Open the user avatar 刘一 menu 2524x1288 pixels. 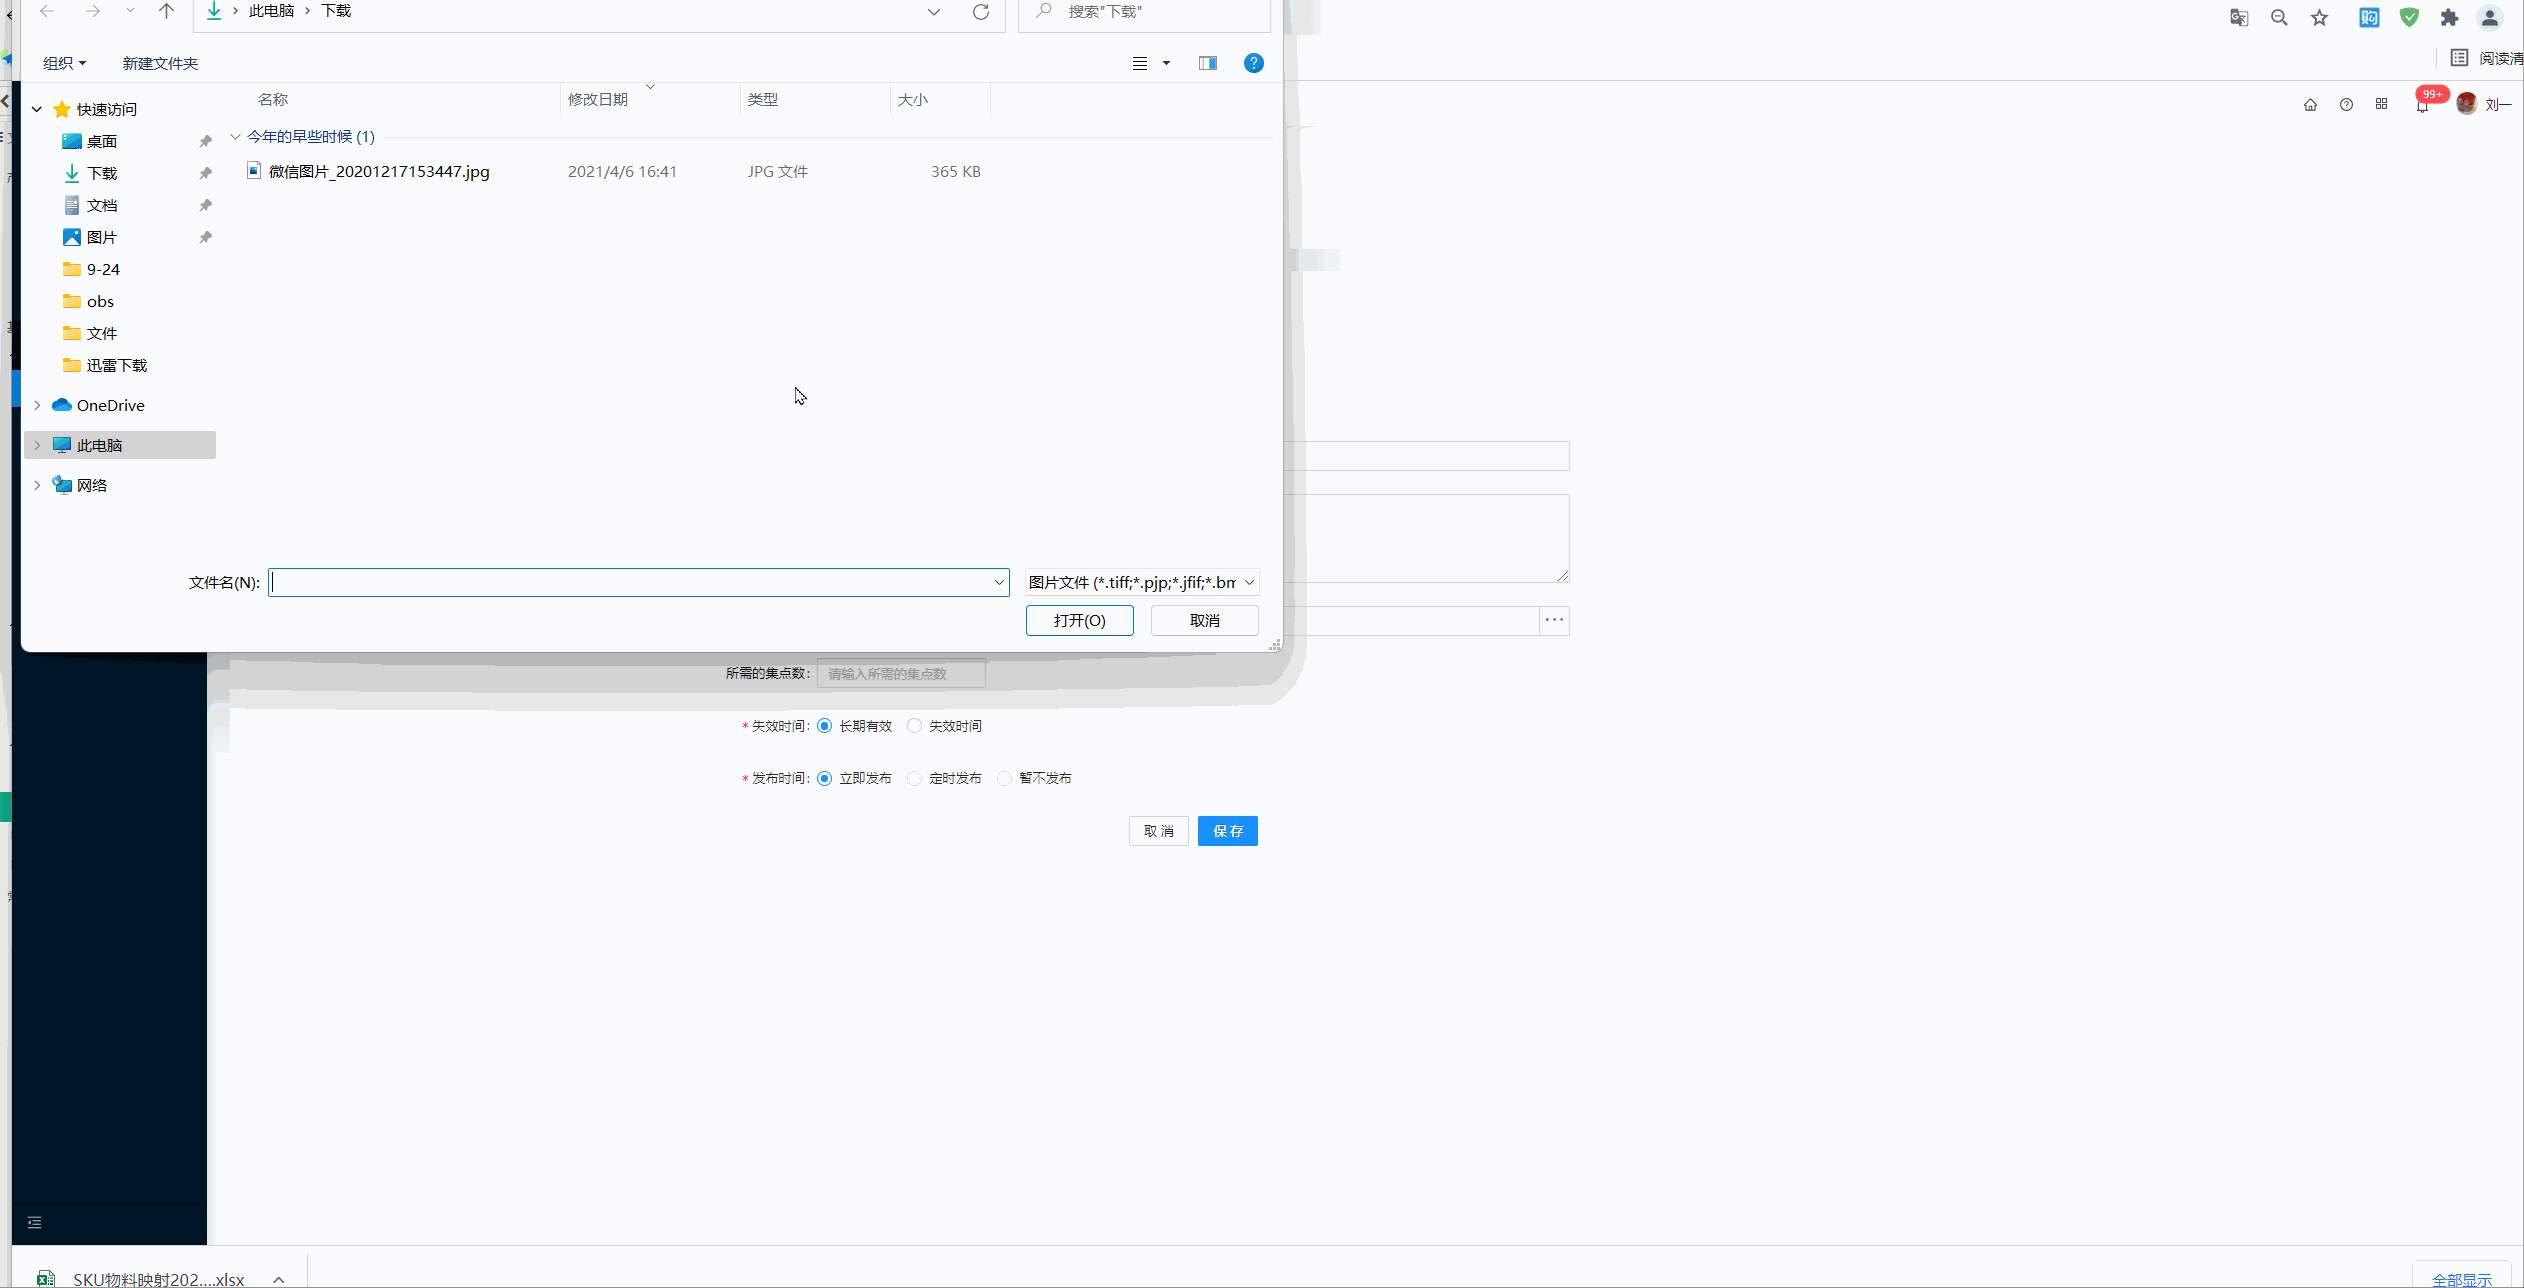2483,104
